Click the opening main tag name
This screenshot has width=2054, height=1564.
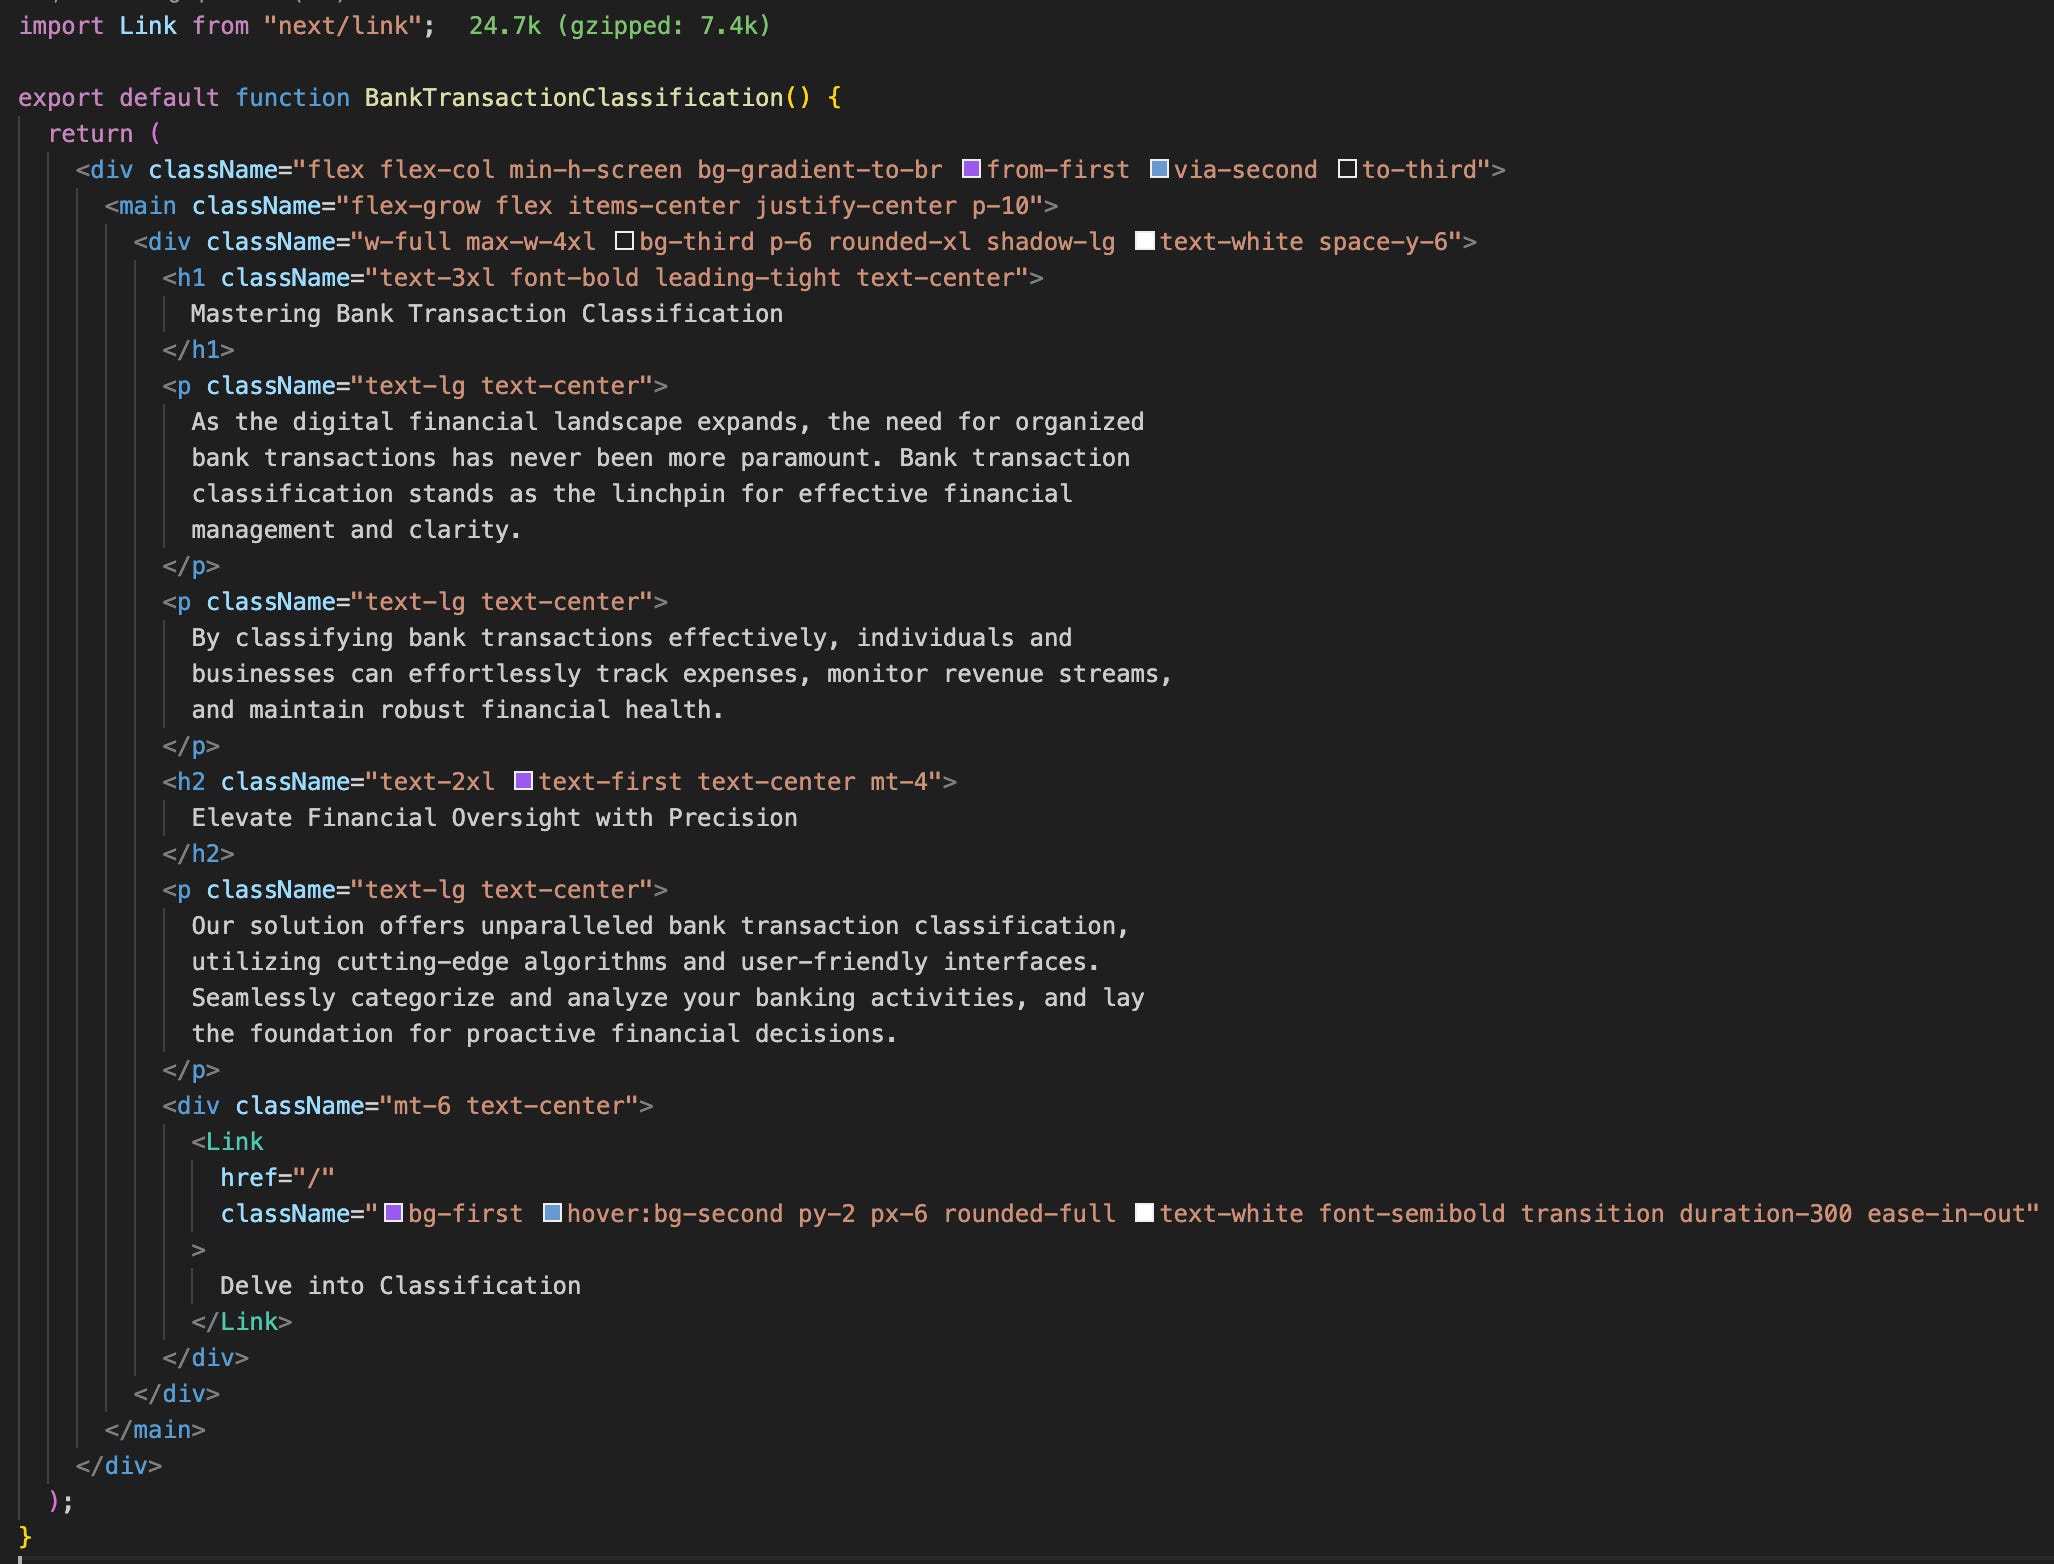click(147, 206)
